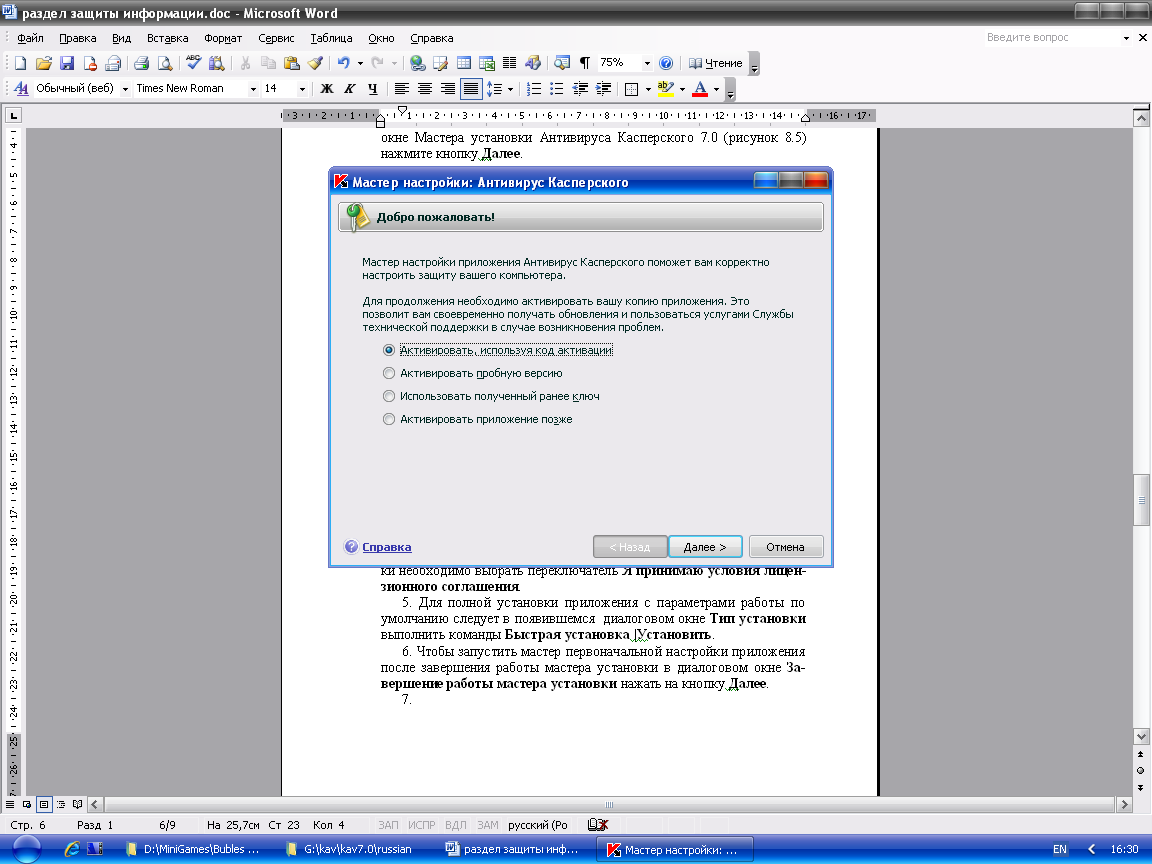
Task: Center the text
Action: tap(425, 89)
